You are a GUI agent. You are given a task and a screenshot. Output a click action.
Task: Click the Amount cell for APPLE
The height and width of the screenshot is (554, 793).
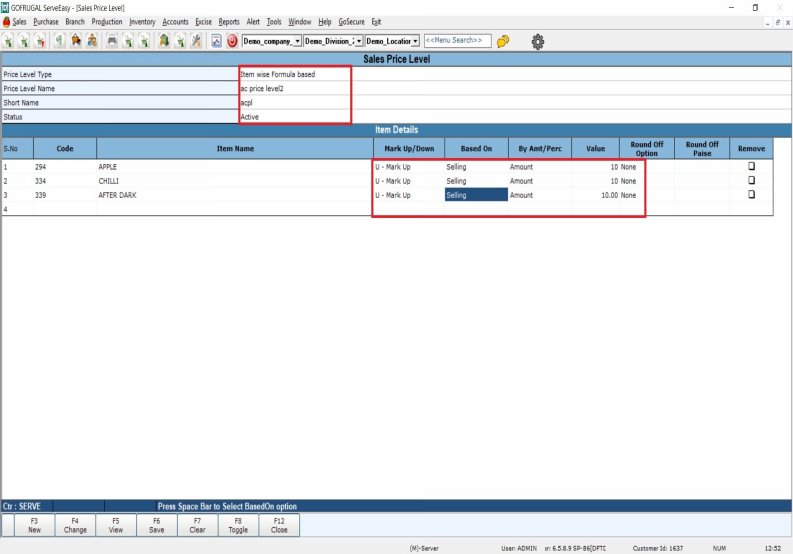click(540, 166)
